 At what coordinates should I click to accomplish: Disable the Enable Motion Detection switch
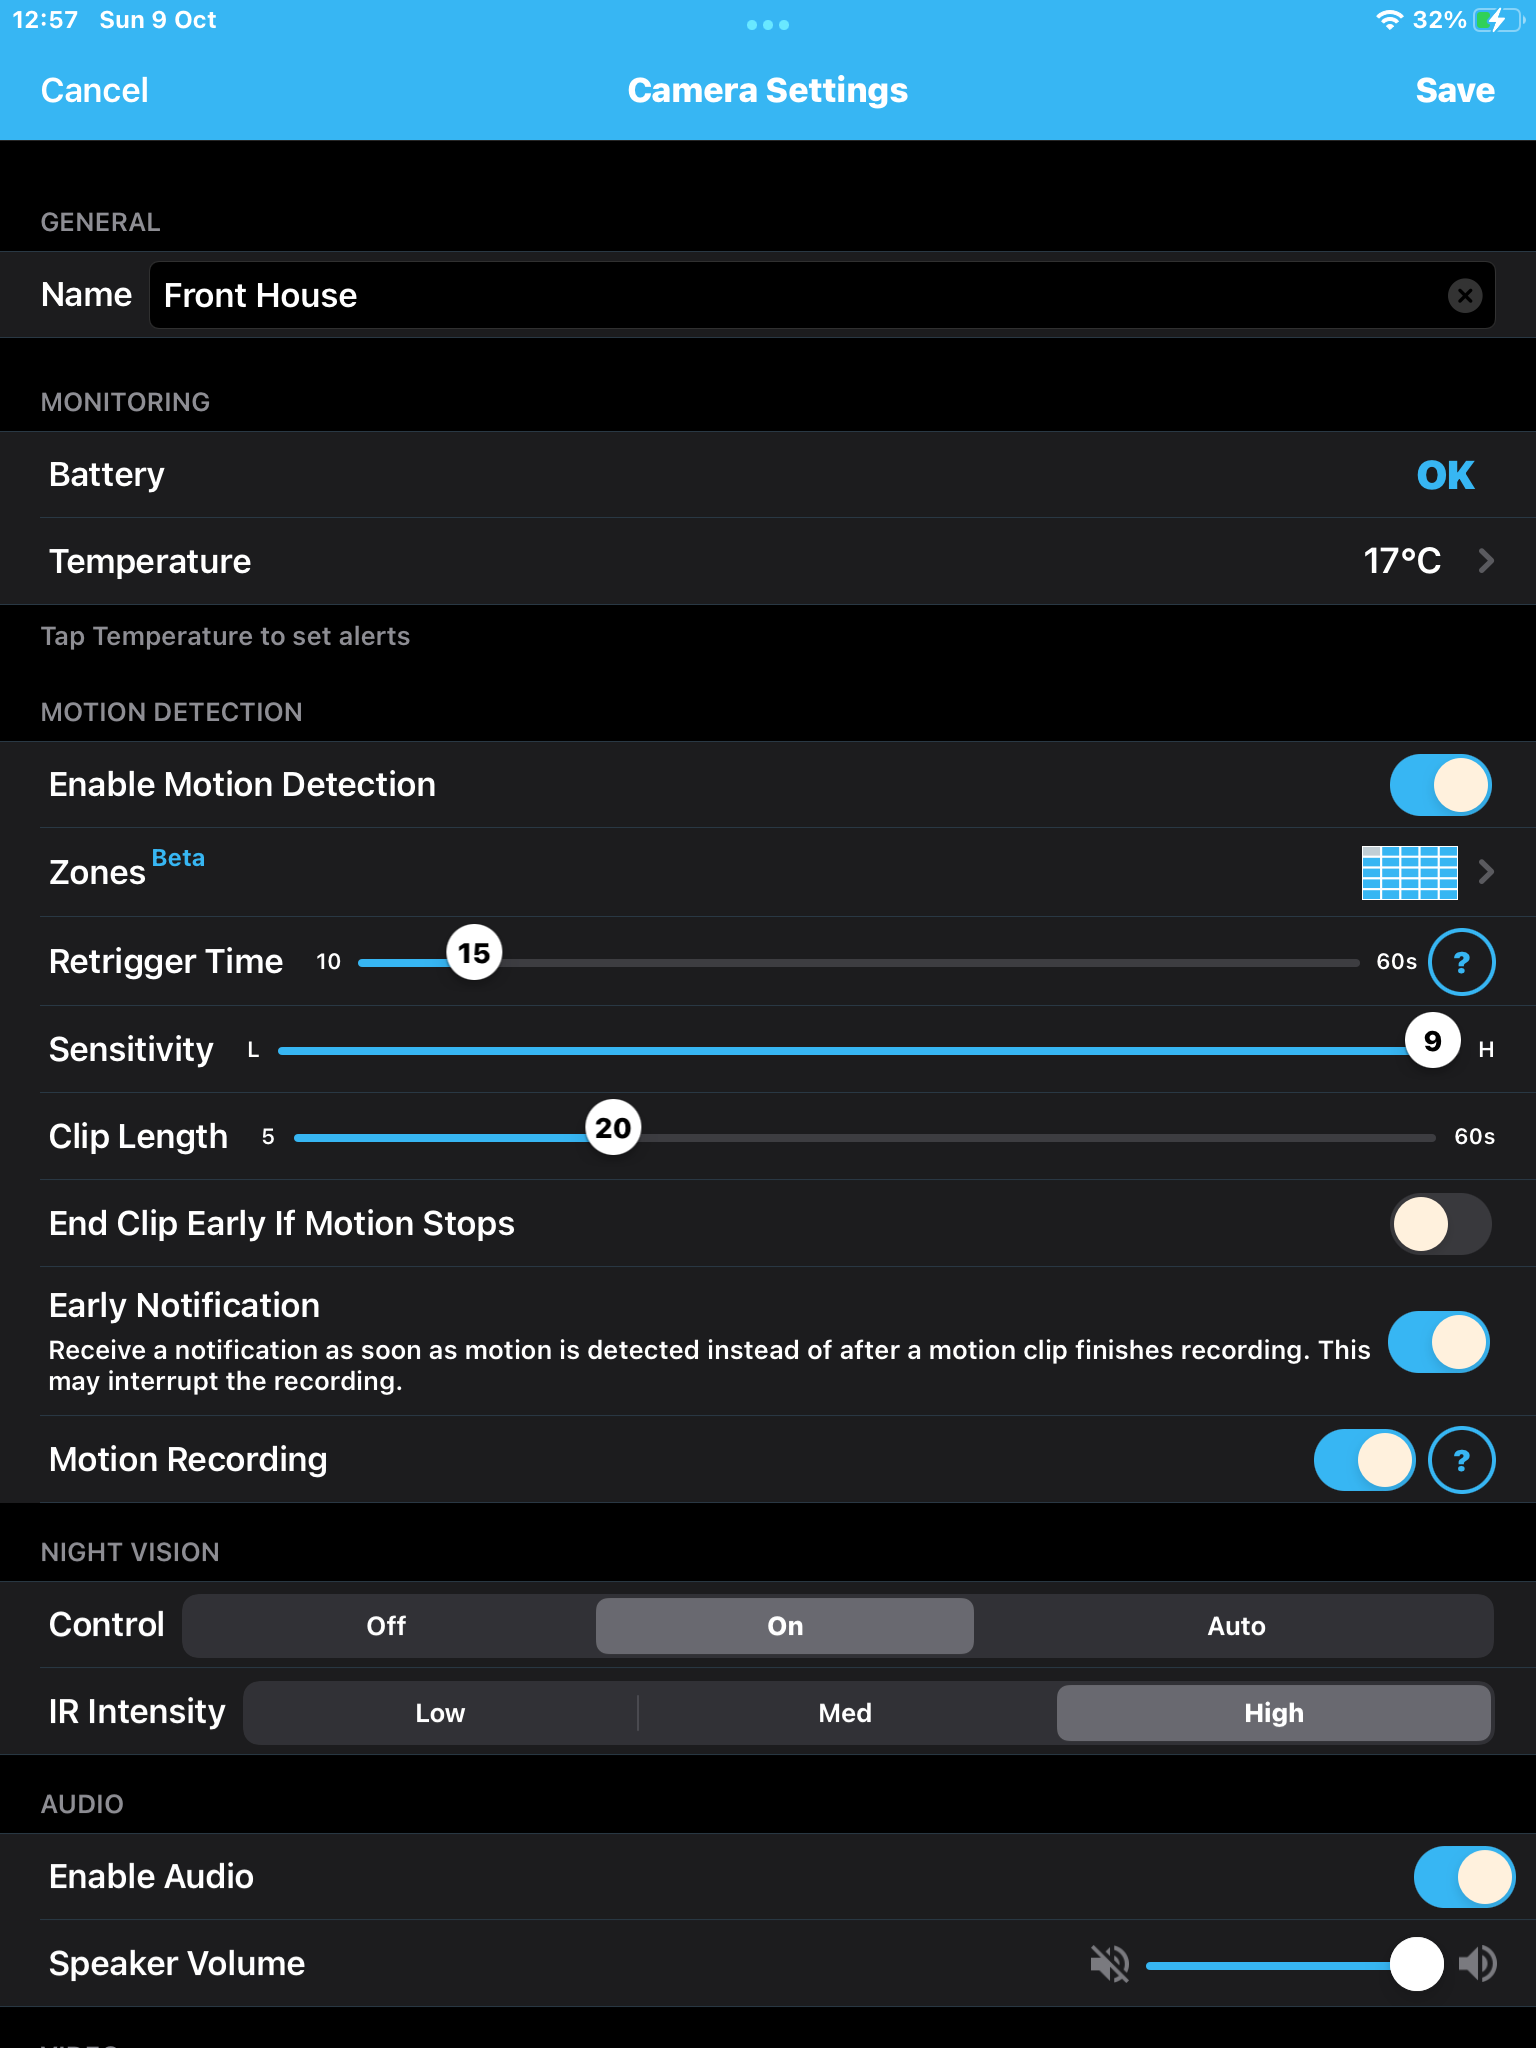1440,785
